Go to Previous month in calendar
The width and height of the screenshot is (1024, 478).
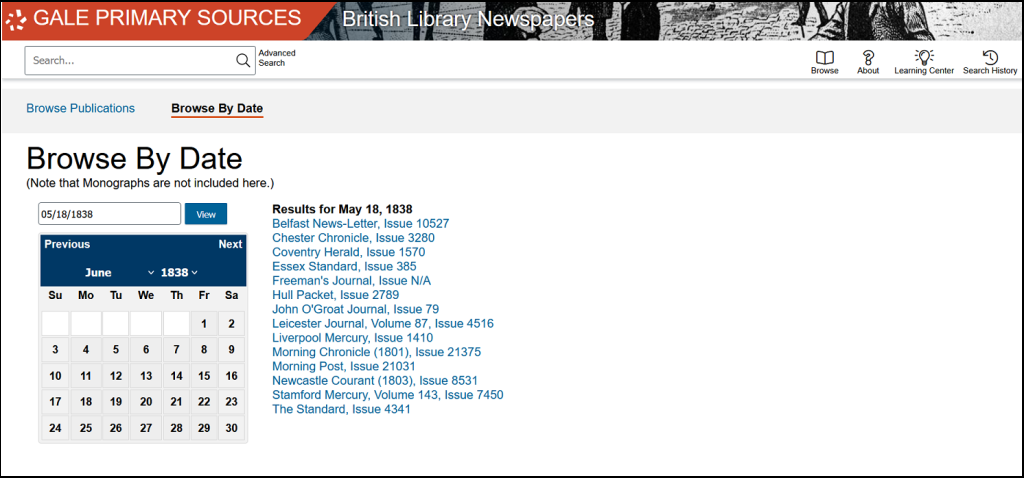(67, 244)
